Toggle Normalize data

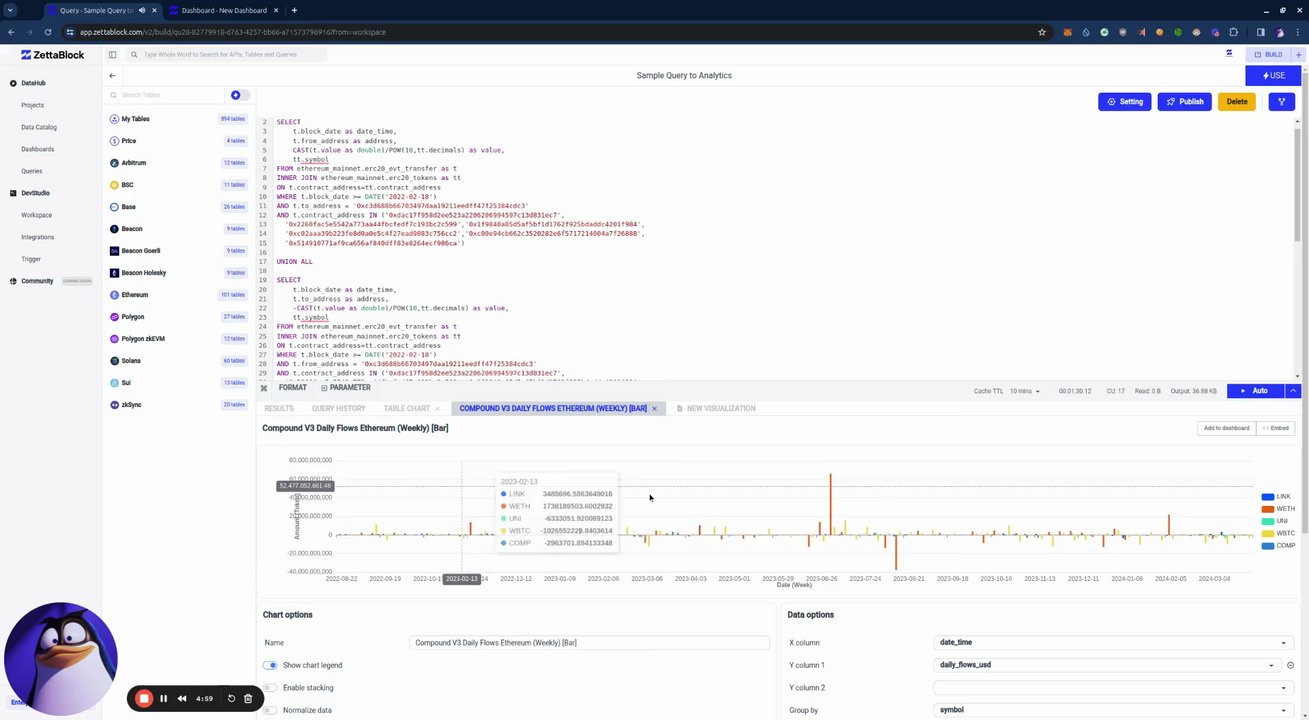click(270, 710)
